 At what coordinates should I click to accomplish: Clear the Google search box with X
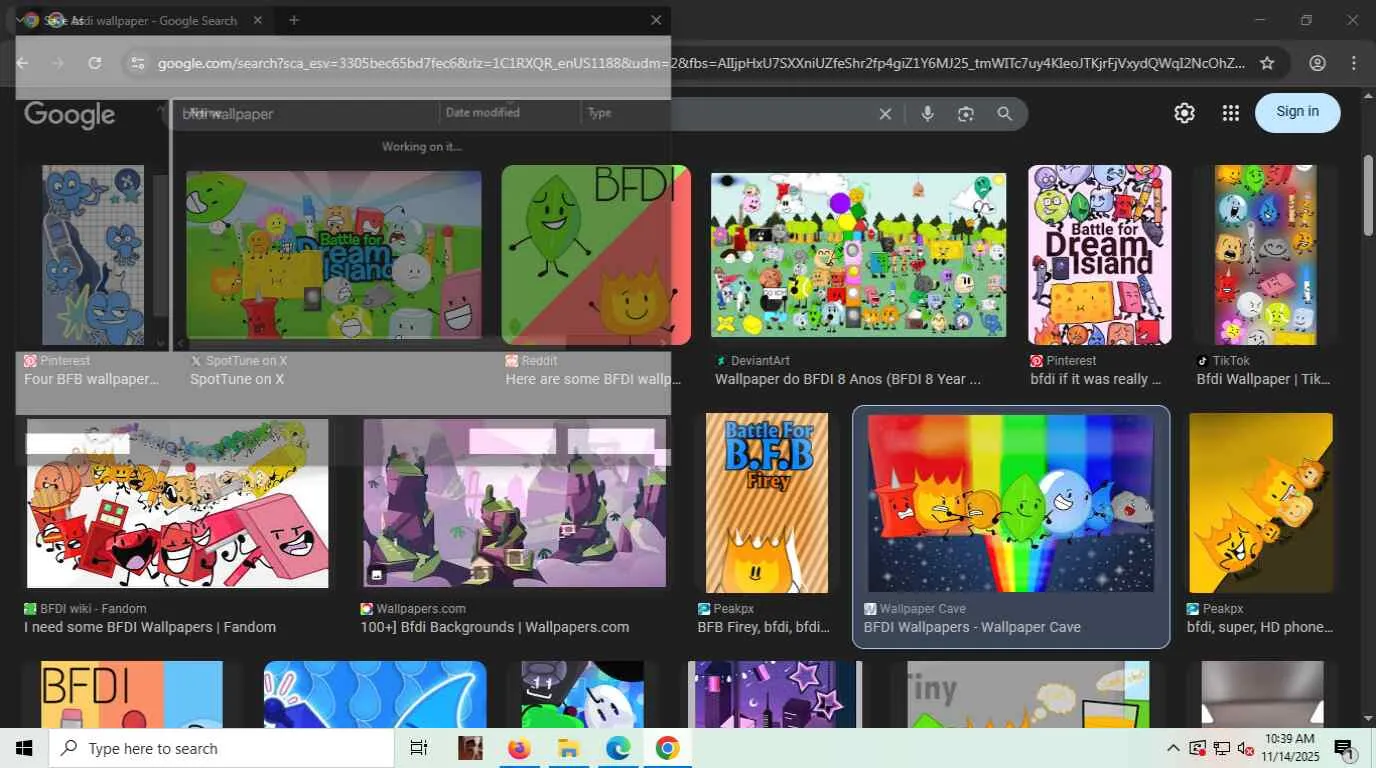885,114
